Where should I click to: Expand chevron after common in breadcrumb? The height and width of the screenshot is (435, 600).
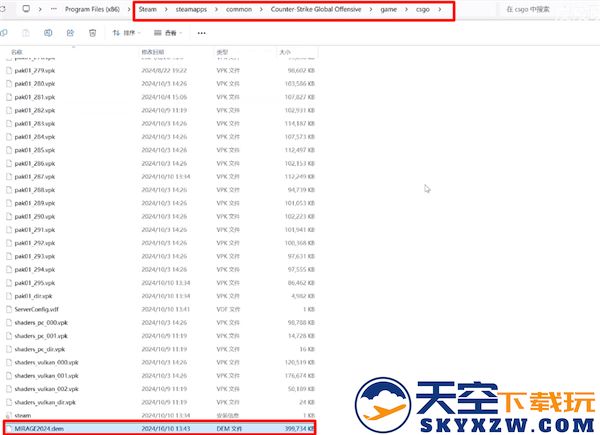[261, 9]
